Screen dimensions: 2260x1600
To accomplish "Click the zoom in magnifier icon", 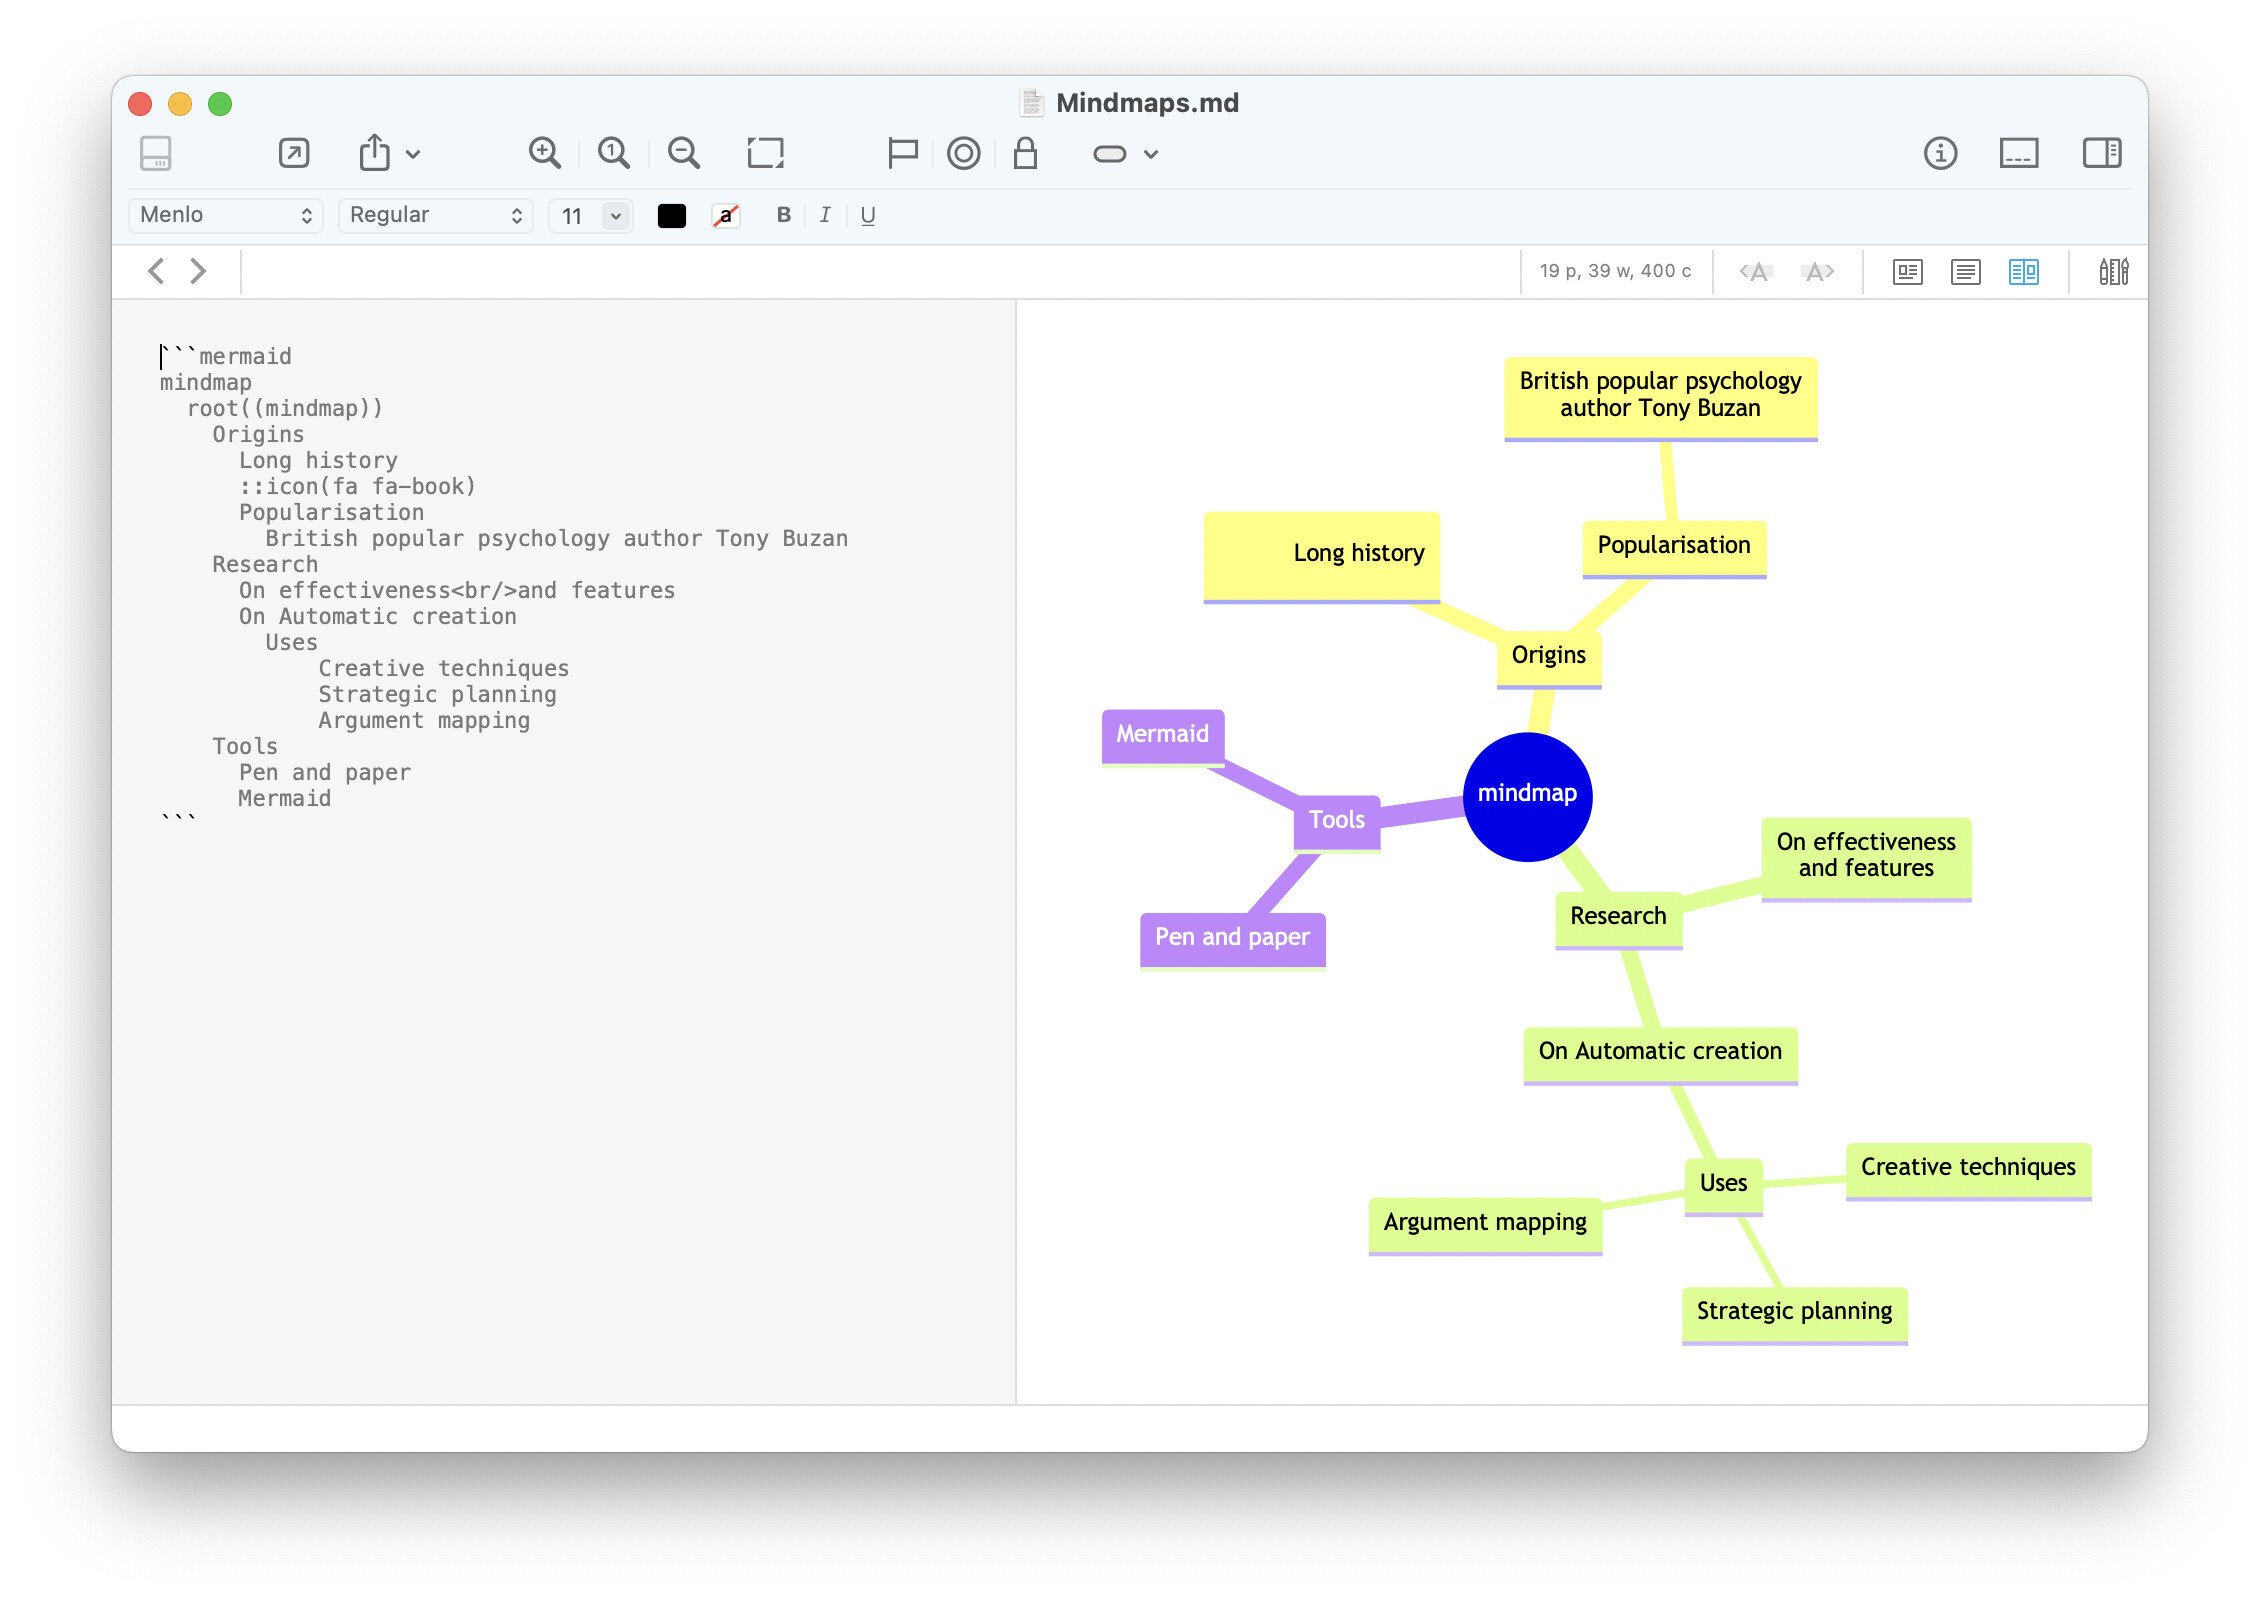I will pyautogui.click(x=545, y=152).
